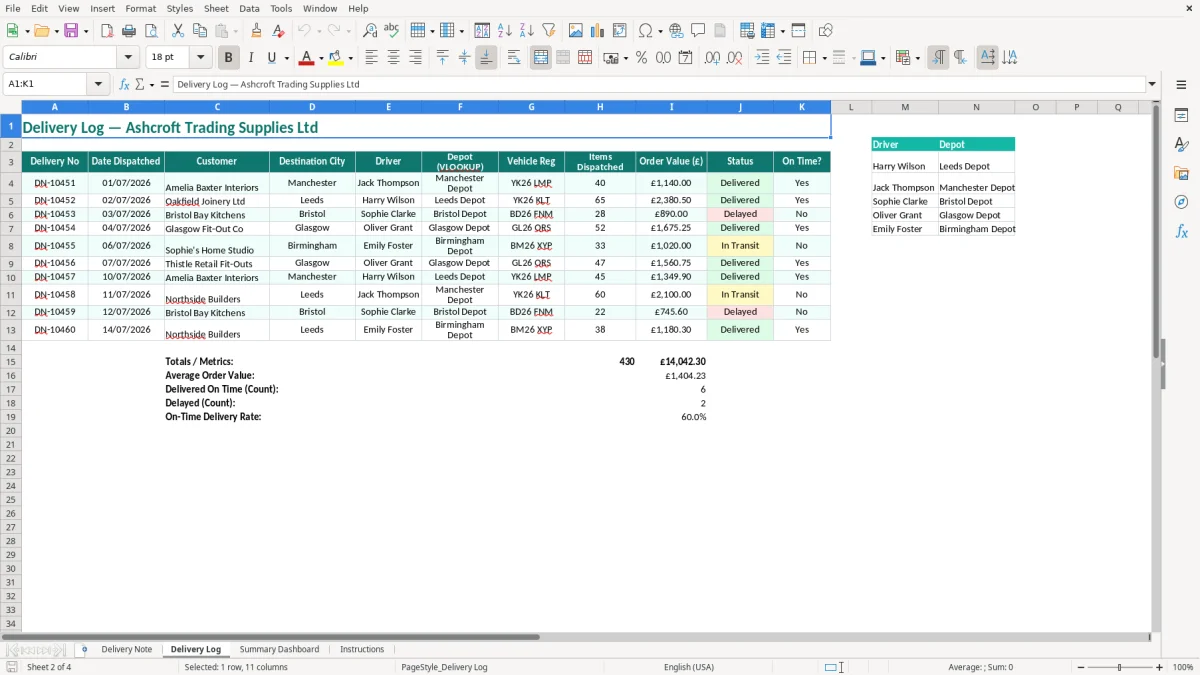Image resolution: width=1200 pixels, height=675 pixels.
Task: Copy the selection
Action: click(x=200, y=31)
